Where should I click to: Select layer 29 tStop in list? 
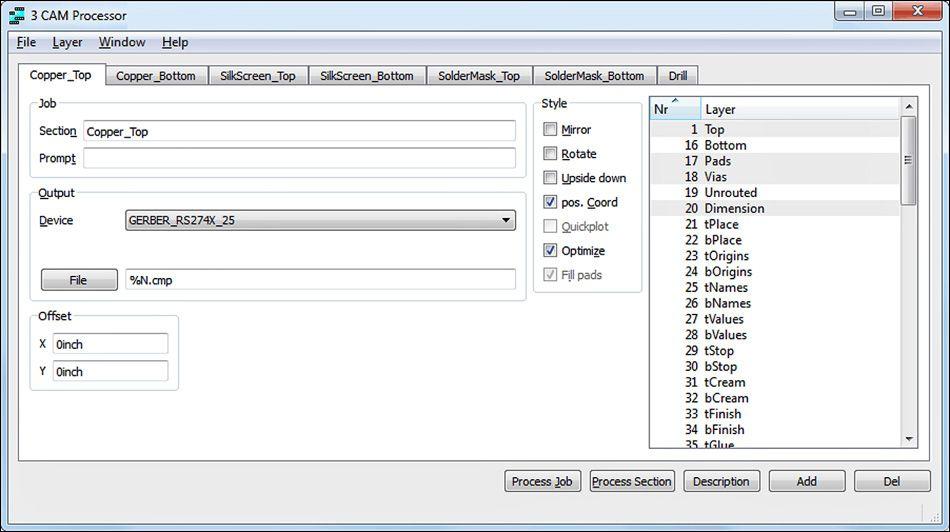776,350
